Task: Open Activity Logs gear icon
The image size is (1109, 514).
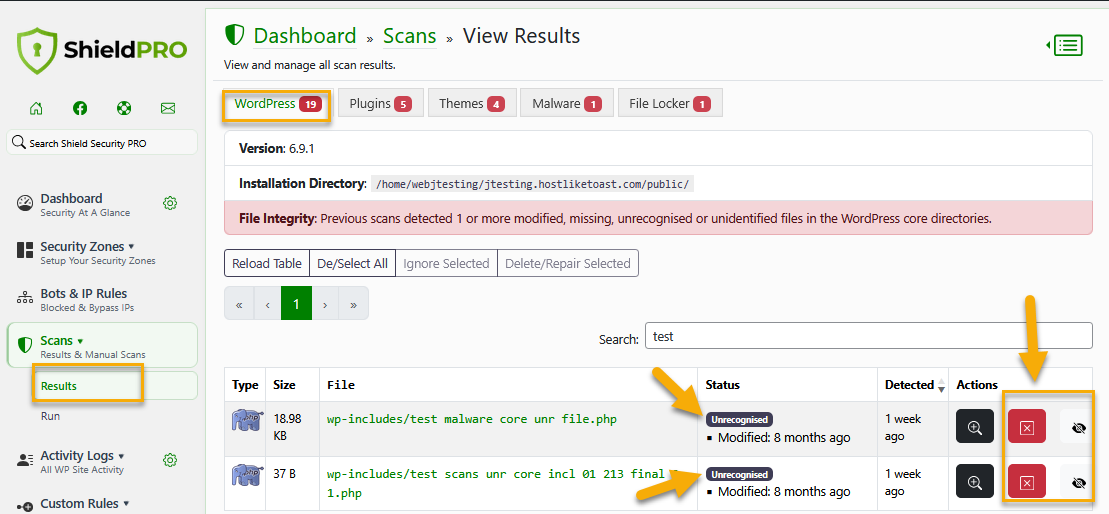Action: [x=170, y=460]
